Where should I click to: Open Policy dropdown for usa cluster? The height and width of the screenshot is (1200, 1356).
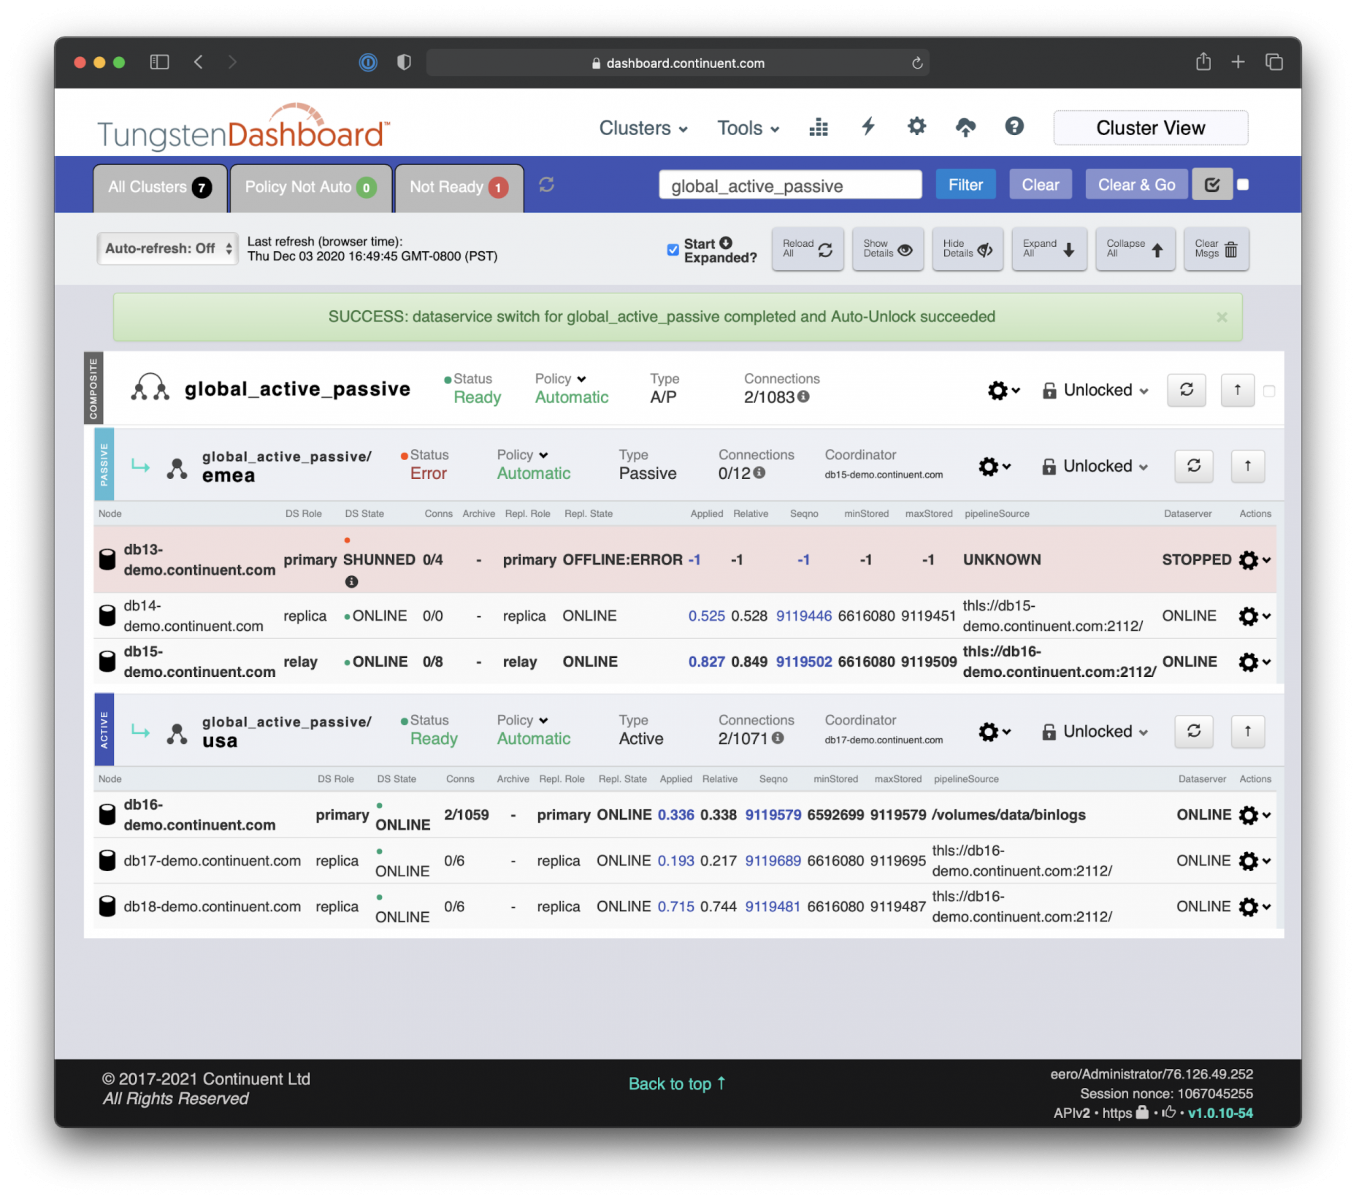coord(523,720)
